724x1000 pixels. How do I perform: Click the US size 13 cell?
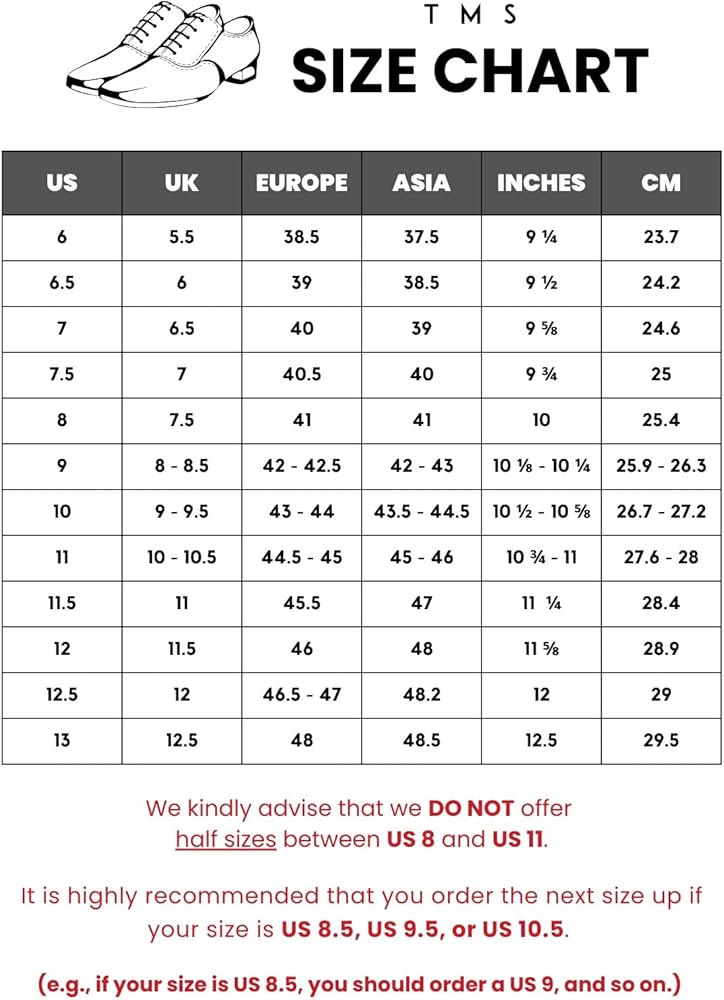pyautogui.click(x=62, y=740)
